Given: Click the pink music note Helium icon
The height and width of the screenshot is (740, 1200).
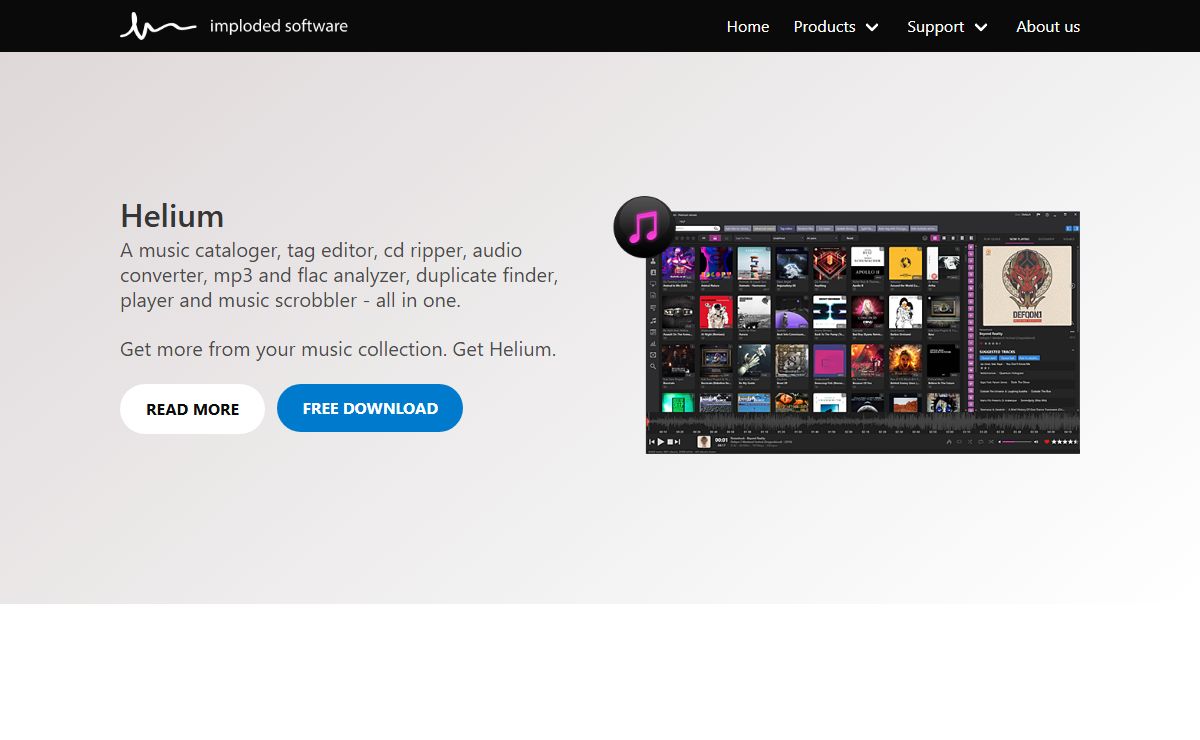Looking at the screenshot, I should click(x=644, y=227).
